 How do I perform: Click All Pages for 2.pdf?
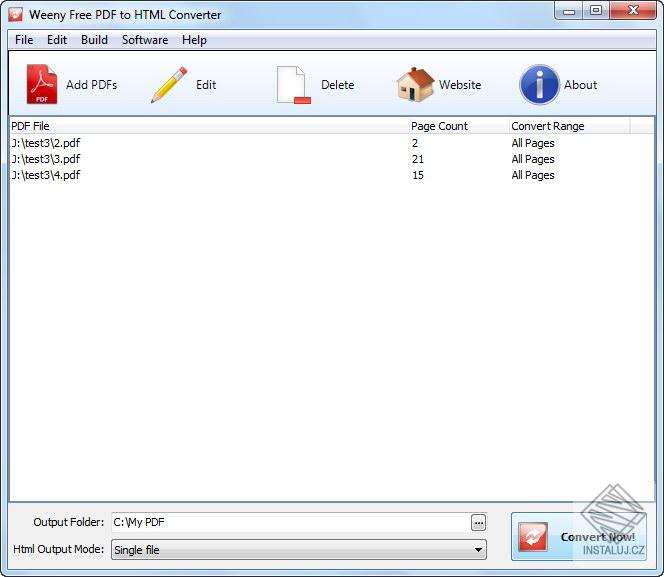pos(533,143)
